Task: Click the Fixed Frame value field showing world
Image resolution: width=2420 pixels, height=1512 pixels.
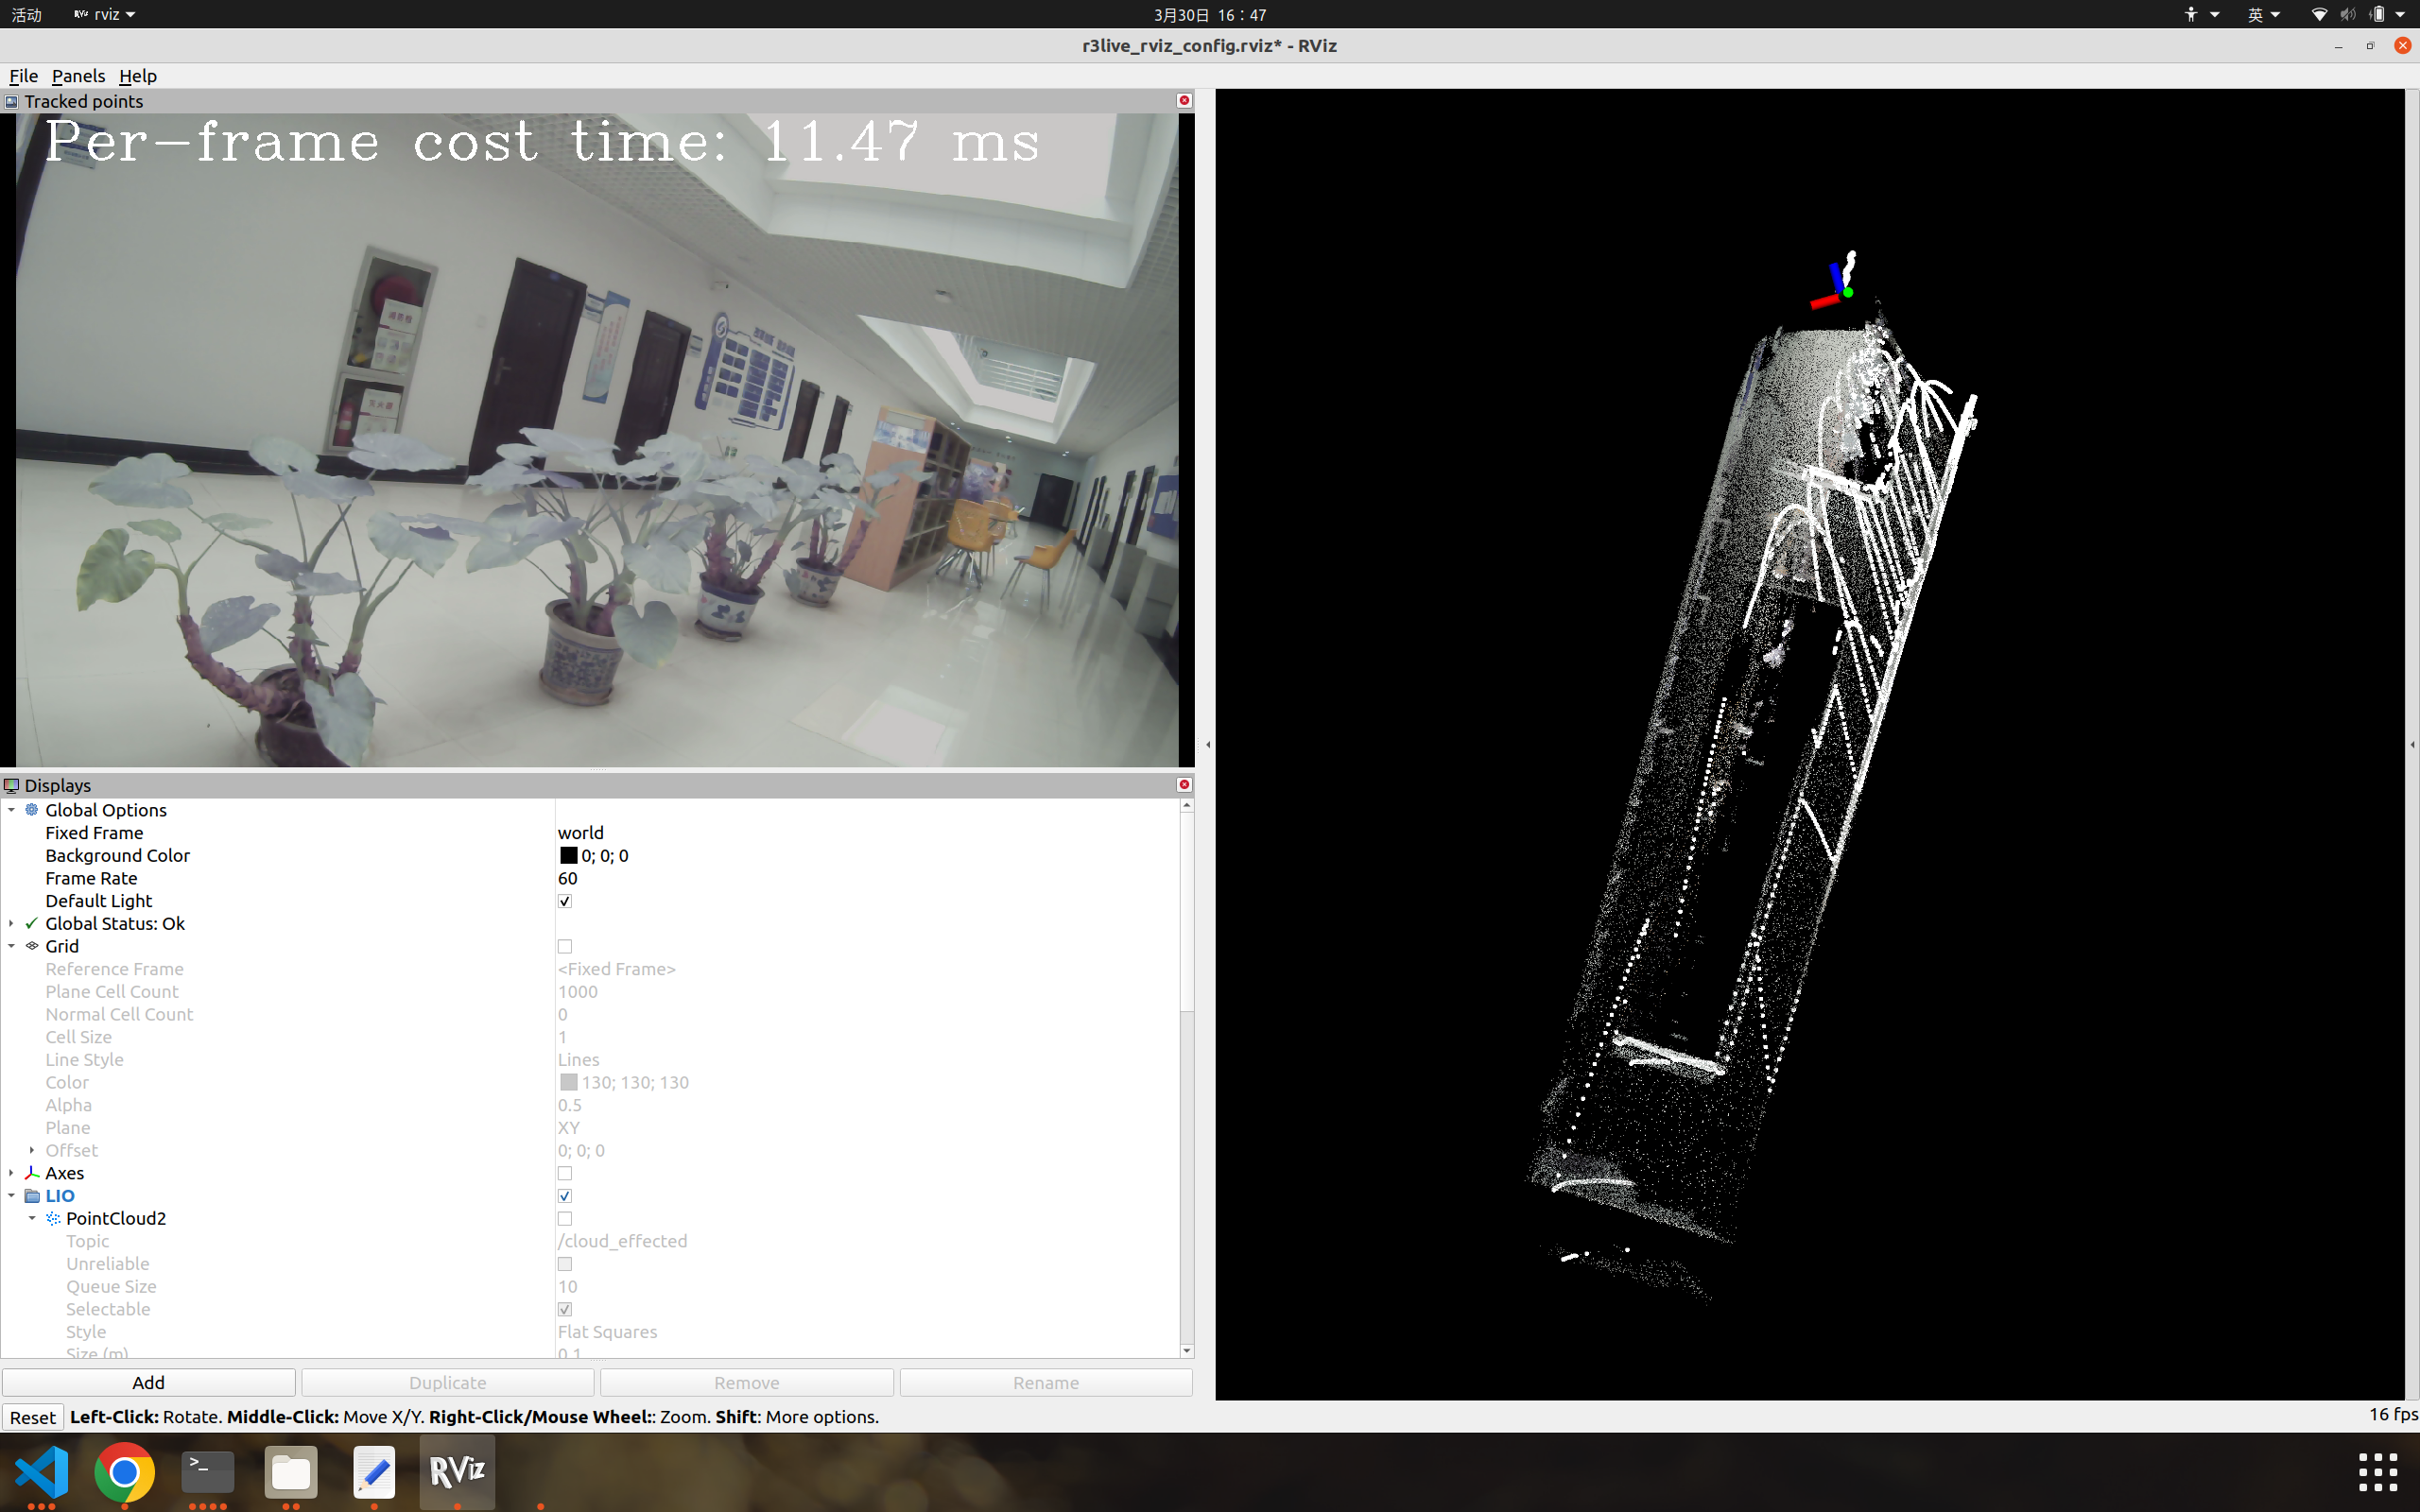Action: [581, 832]
